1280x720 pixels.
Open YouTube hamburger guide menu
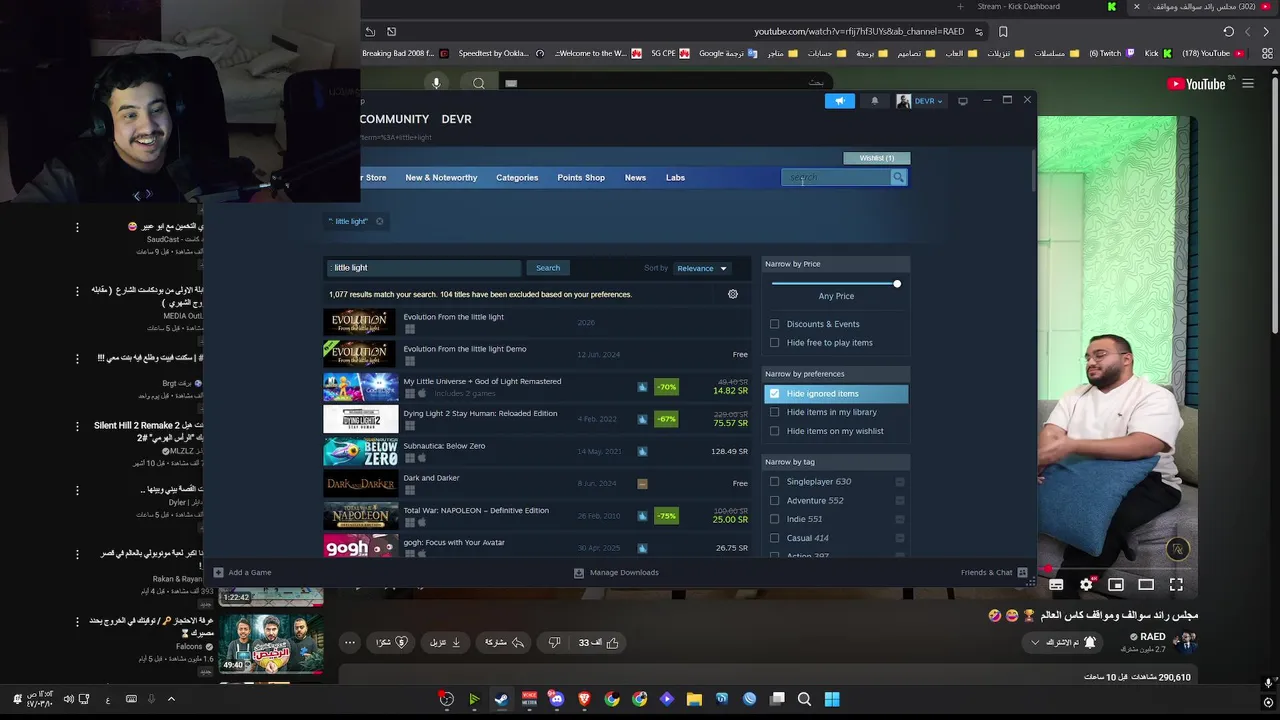click(1248, 84)
